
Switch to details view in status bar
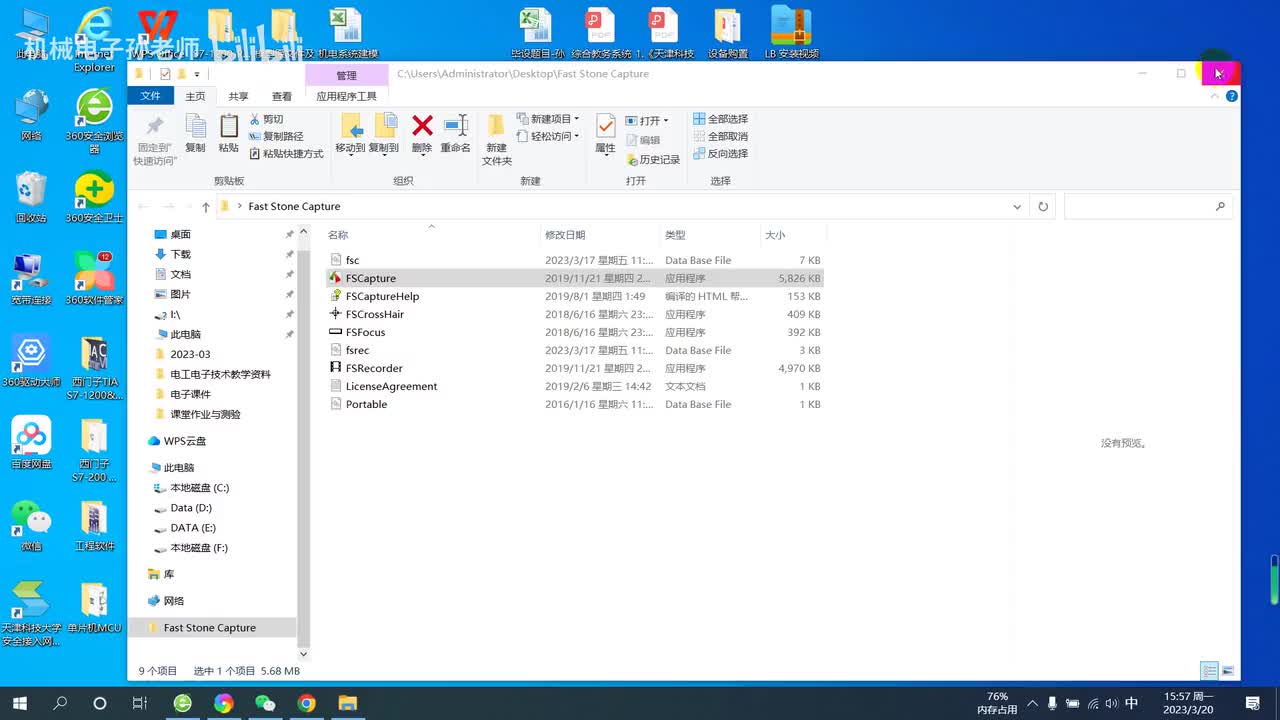click(1210, 671)
